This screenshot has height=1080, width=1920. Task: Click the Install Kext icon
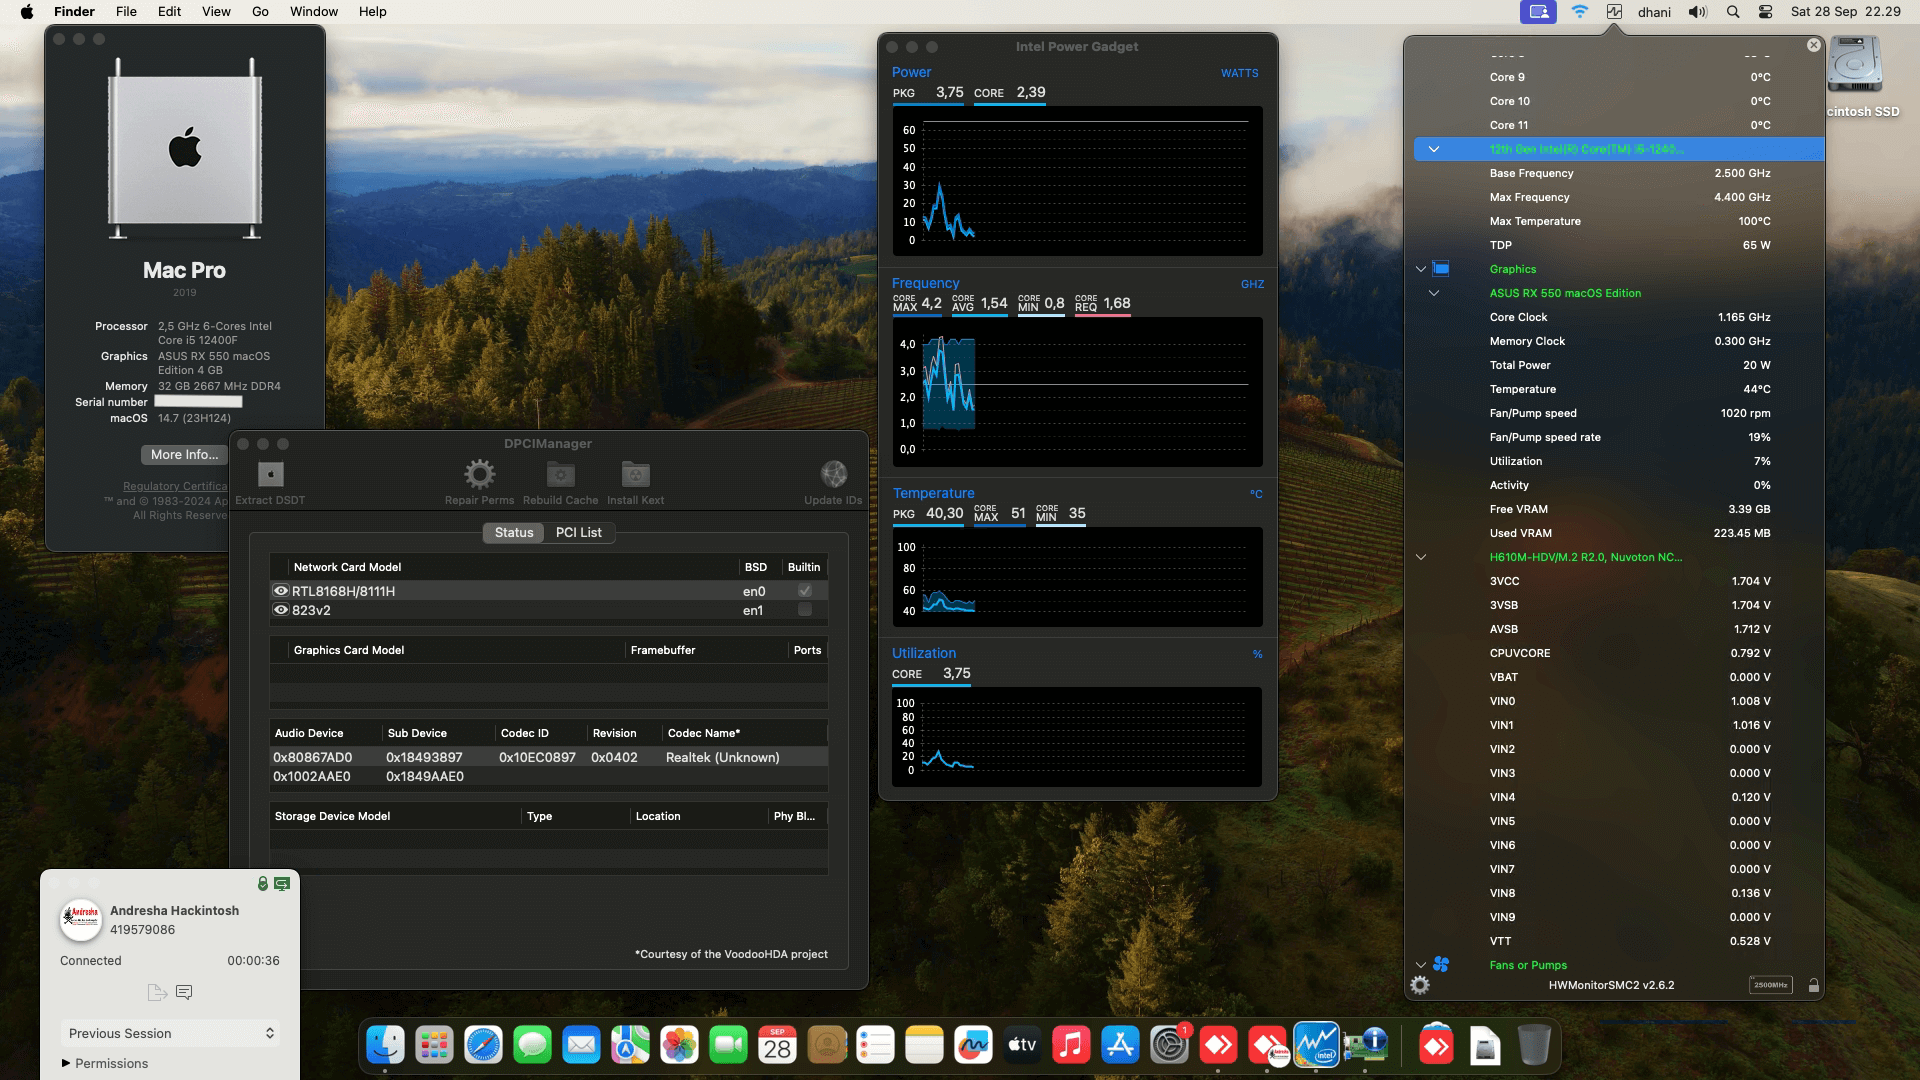[x=636, y=474]
